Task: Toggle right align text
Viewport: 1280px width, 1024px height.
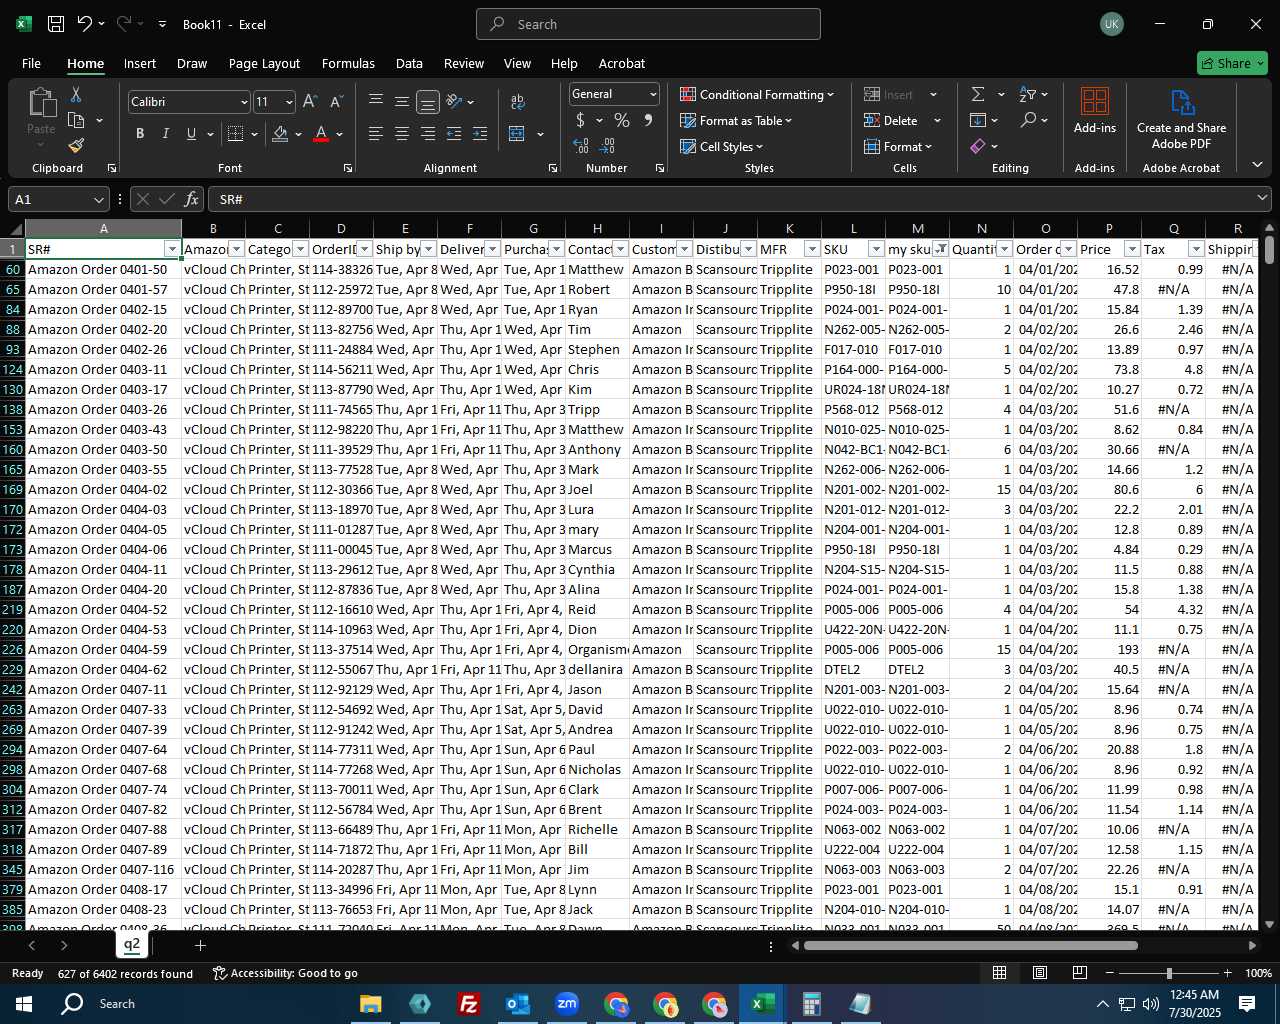Action: (x=427, y=134)
